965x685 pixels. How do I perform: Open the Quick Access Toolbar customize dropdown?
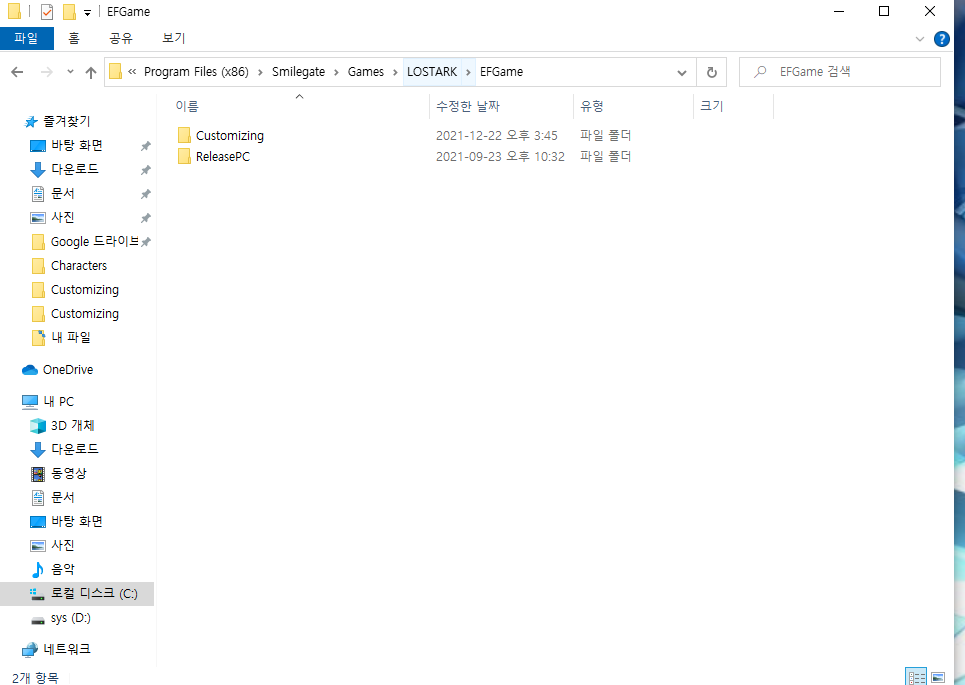pos(87,12)
